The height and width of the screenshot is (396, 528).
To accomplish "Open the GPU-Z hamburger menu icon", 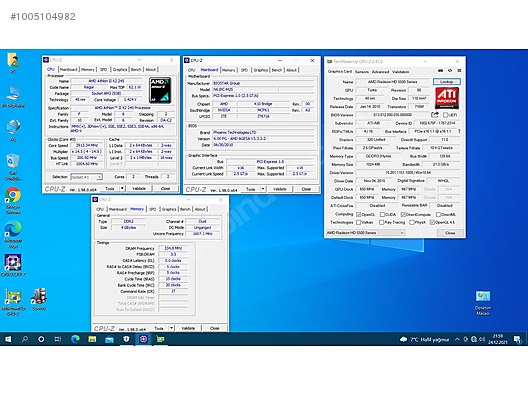I will (459, 71).
